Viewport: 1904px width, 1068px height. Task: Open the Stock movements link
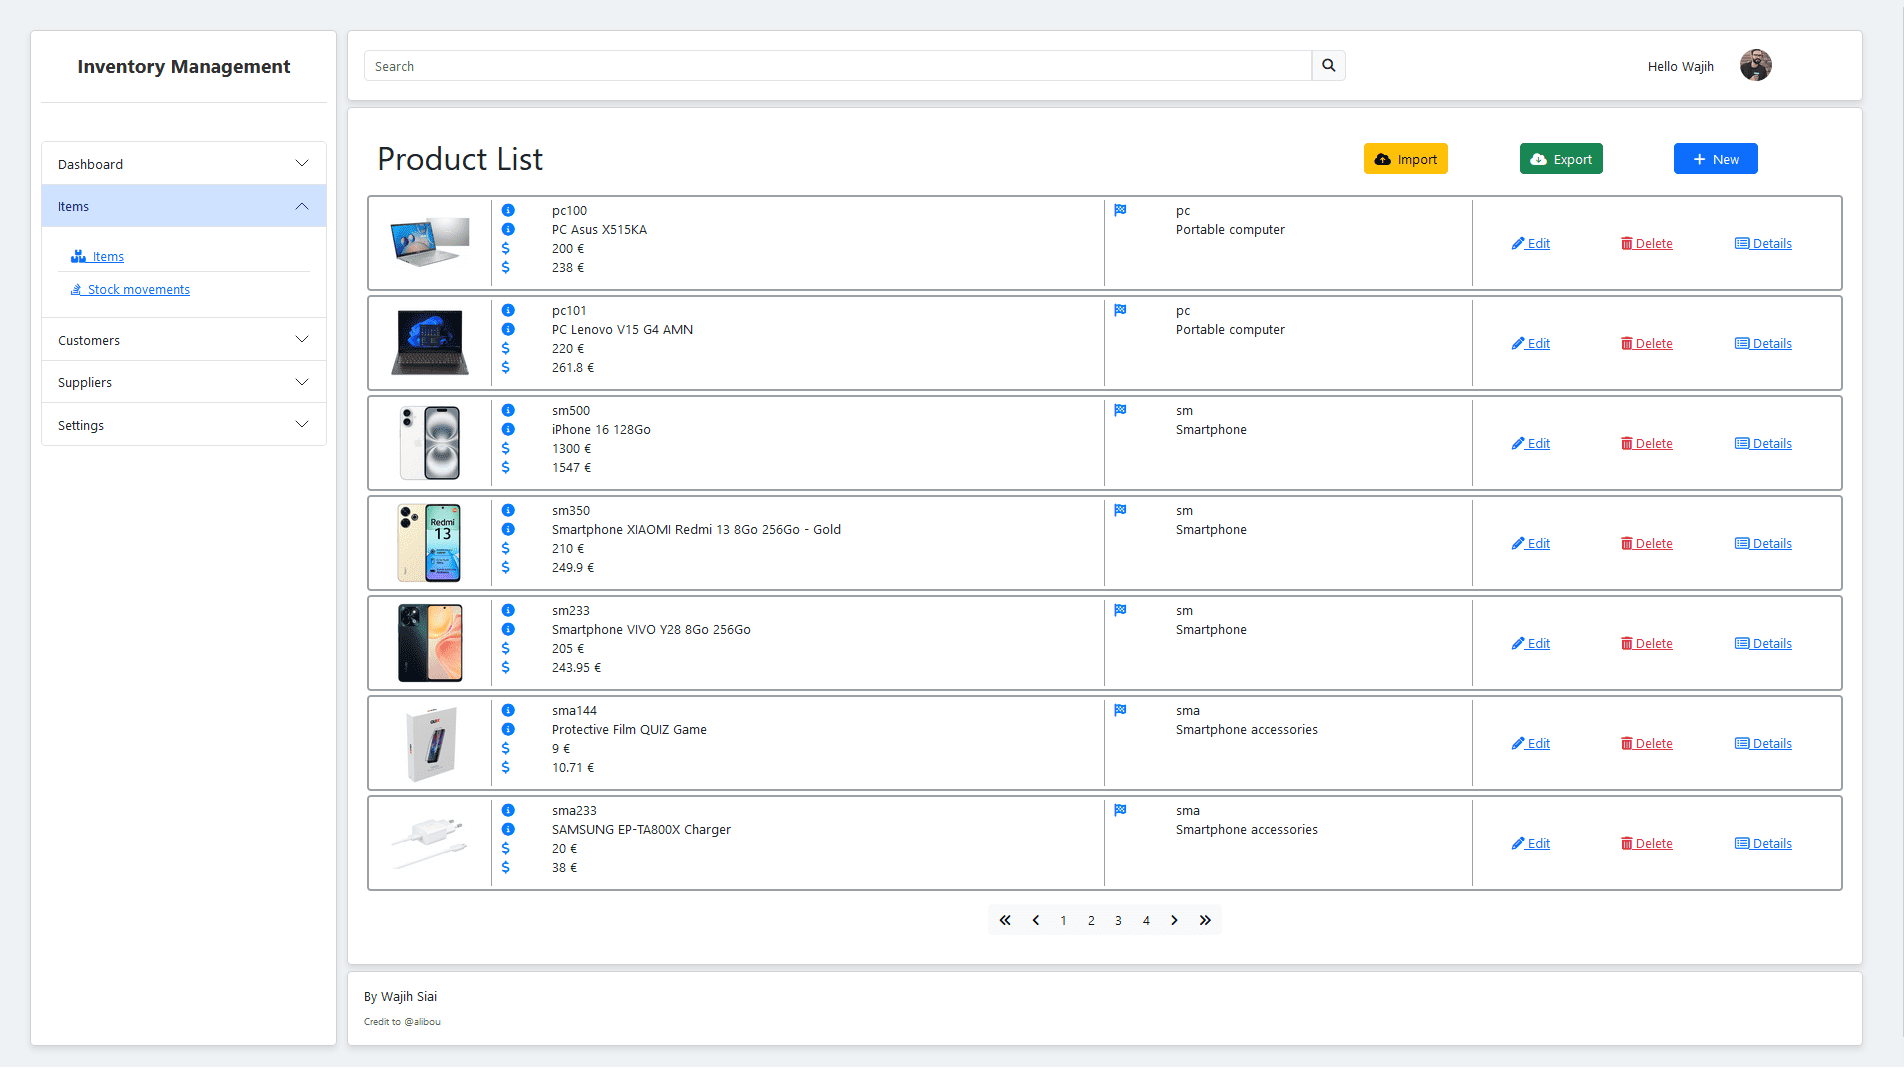coord(130,290)
